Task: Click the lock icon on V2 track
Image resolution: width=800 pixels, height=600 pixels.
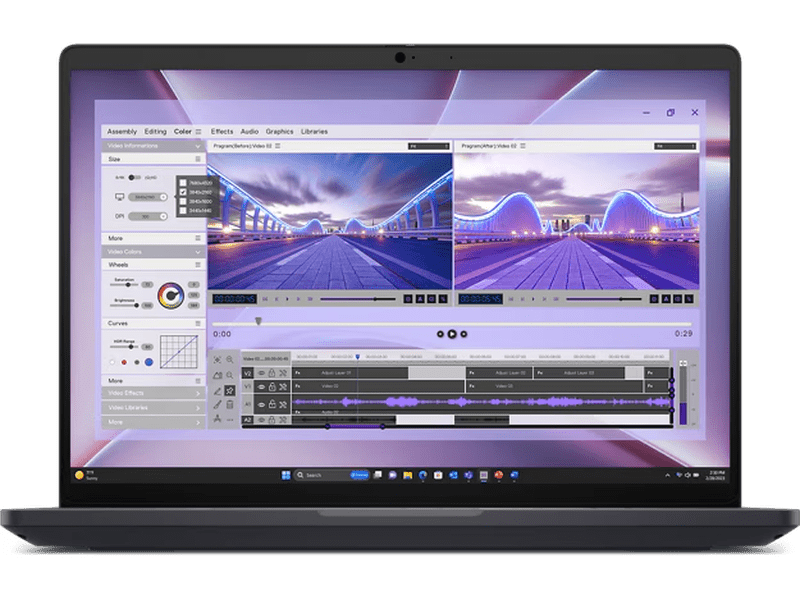Action: point(272,373)
